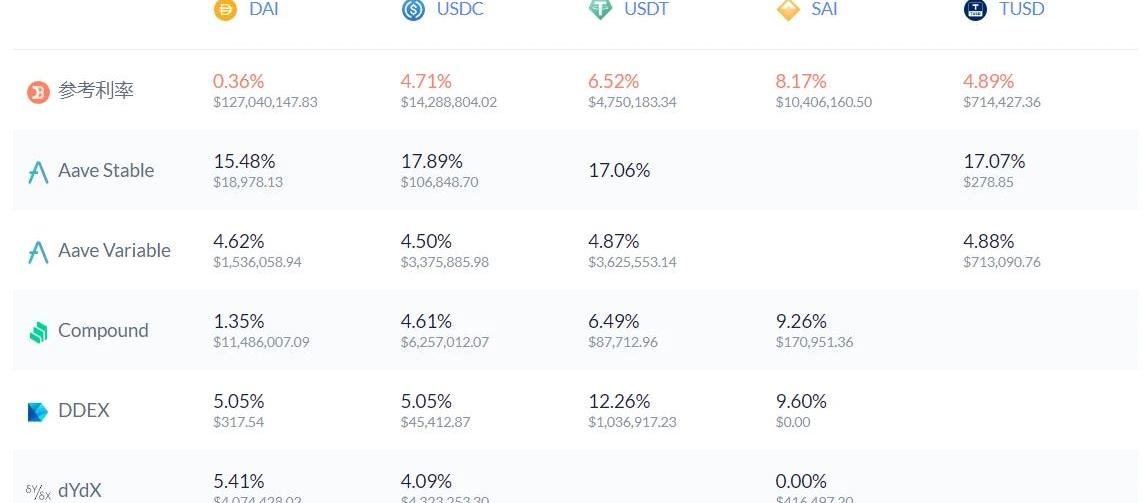Screen dimensions: 1143x503
Task: Click the DDEX logo icon
Action: [38, 411]
